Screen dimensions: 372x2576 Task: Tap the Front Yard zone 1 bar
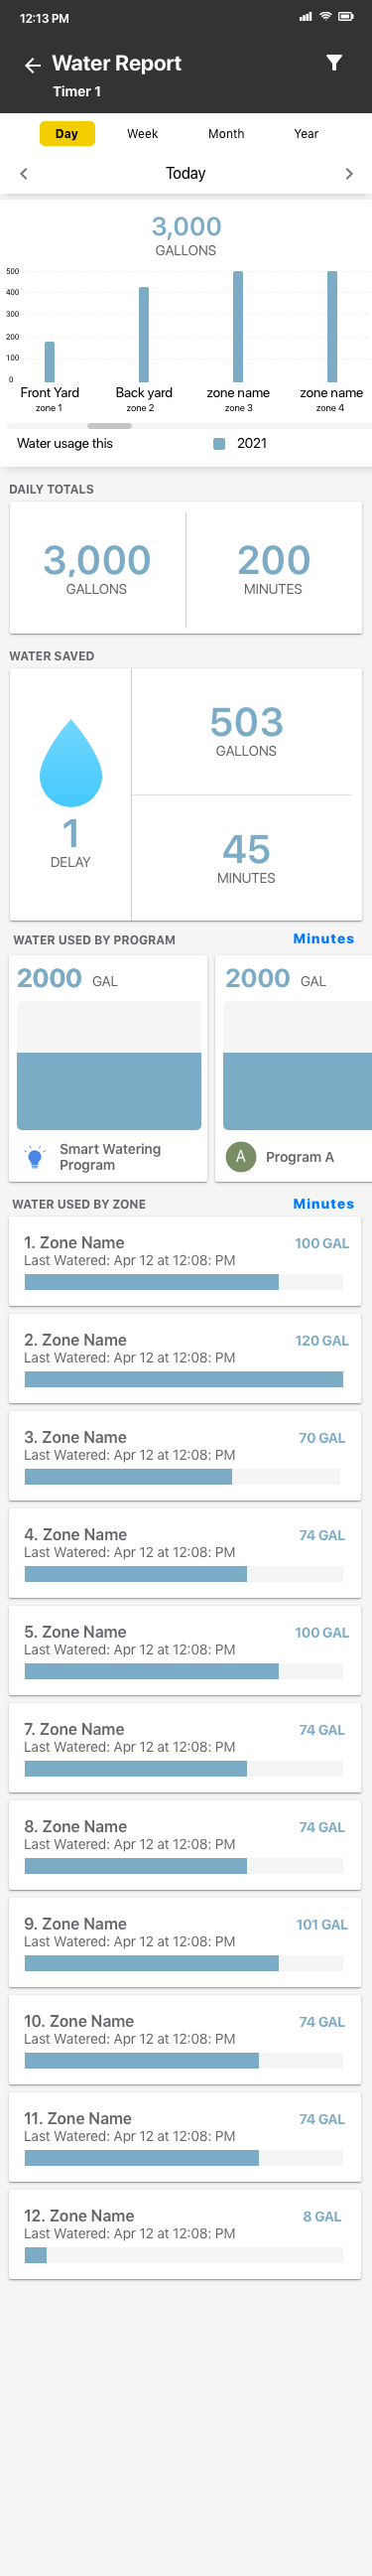tap(50, 362)
